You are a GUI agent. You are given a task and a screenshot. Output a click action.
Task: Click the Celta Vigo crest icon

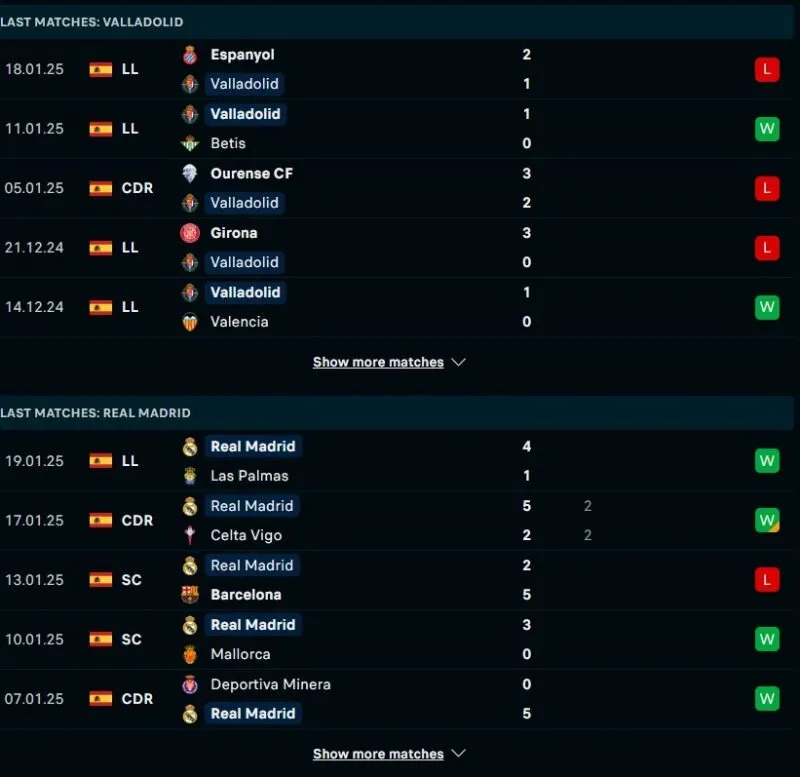(190, 535)
